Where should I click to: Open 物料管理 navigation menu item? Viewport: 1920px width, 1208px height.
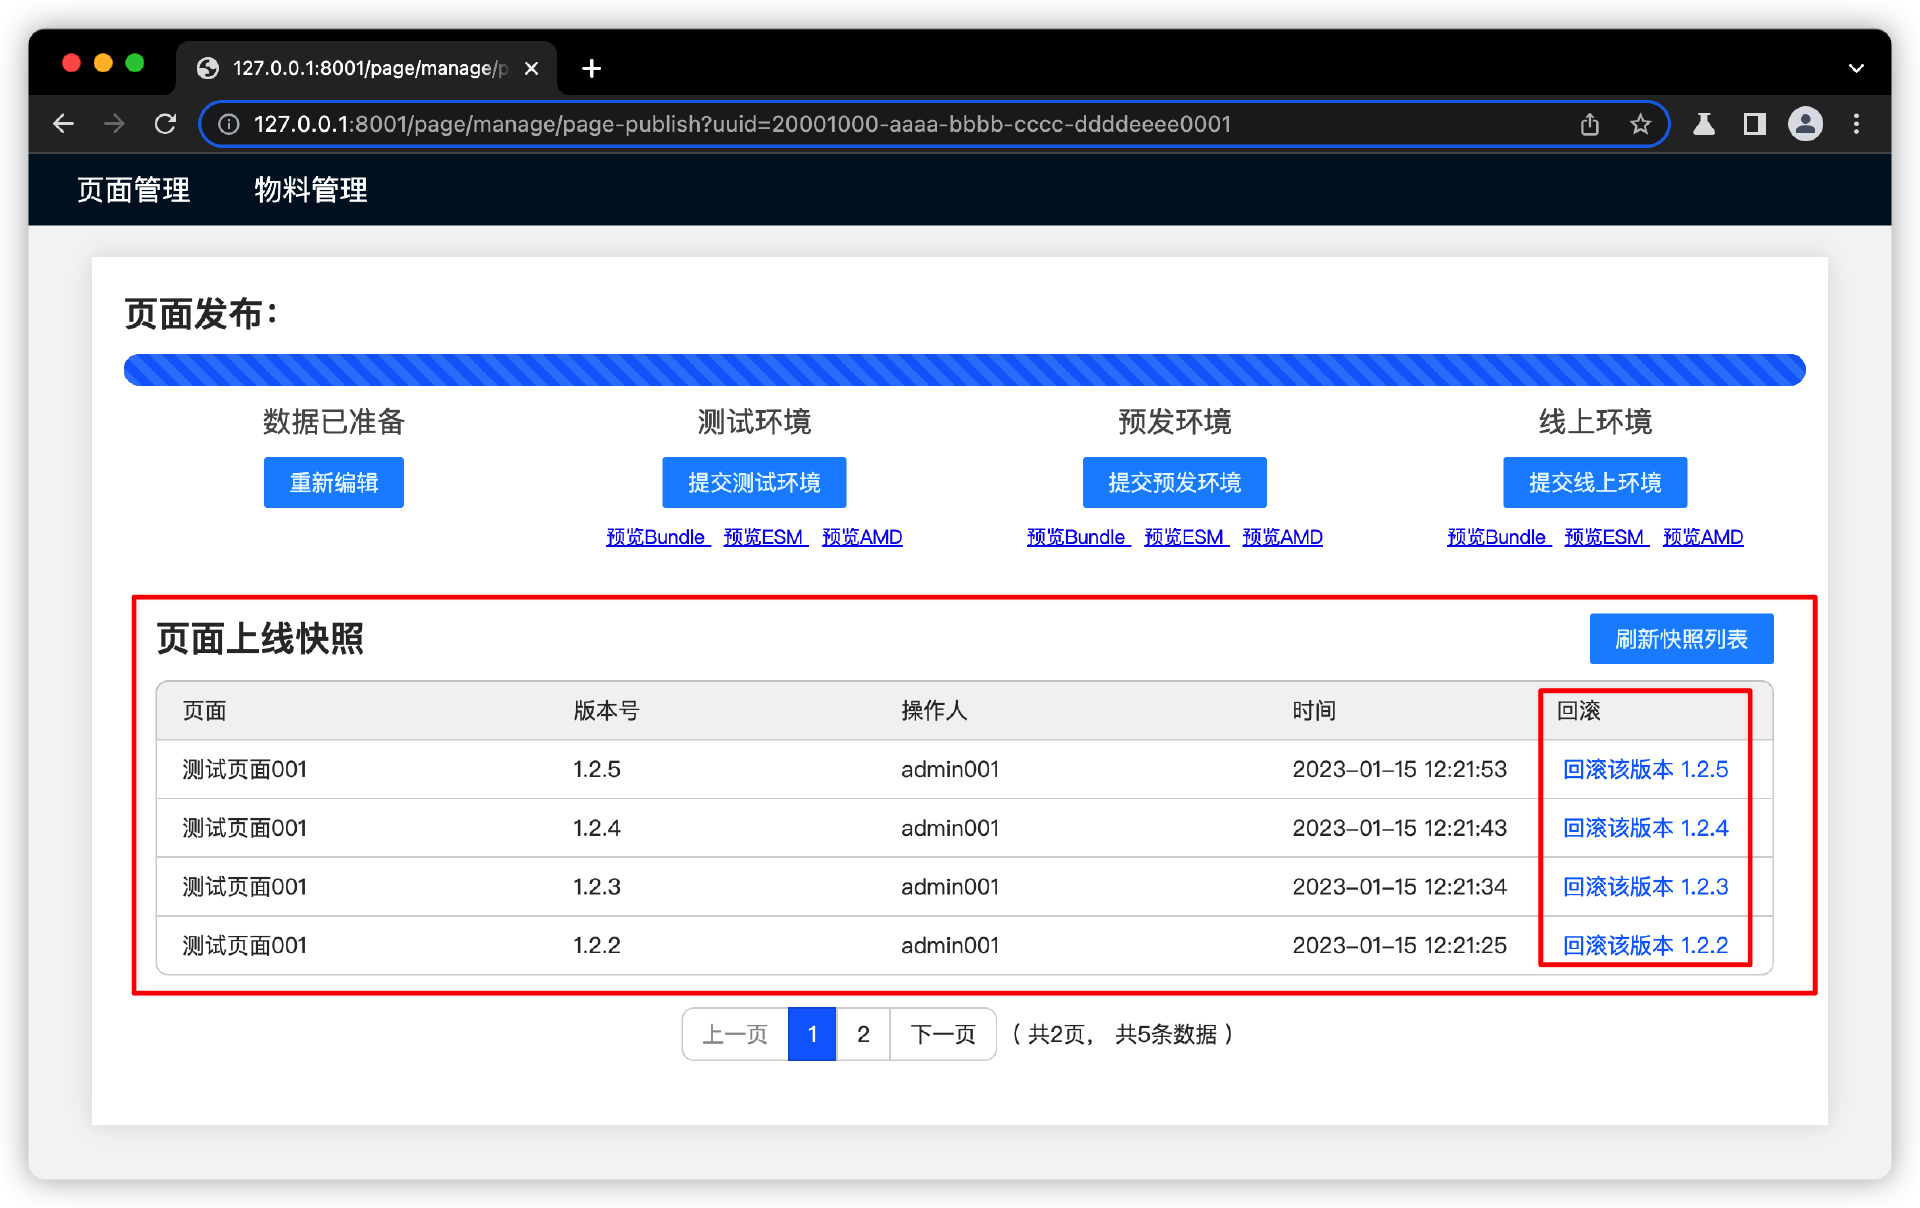click(310, 190)
